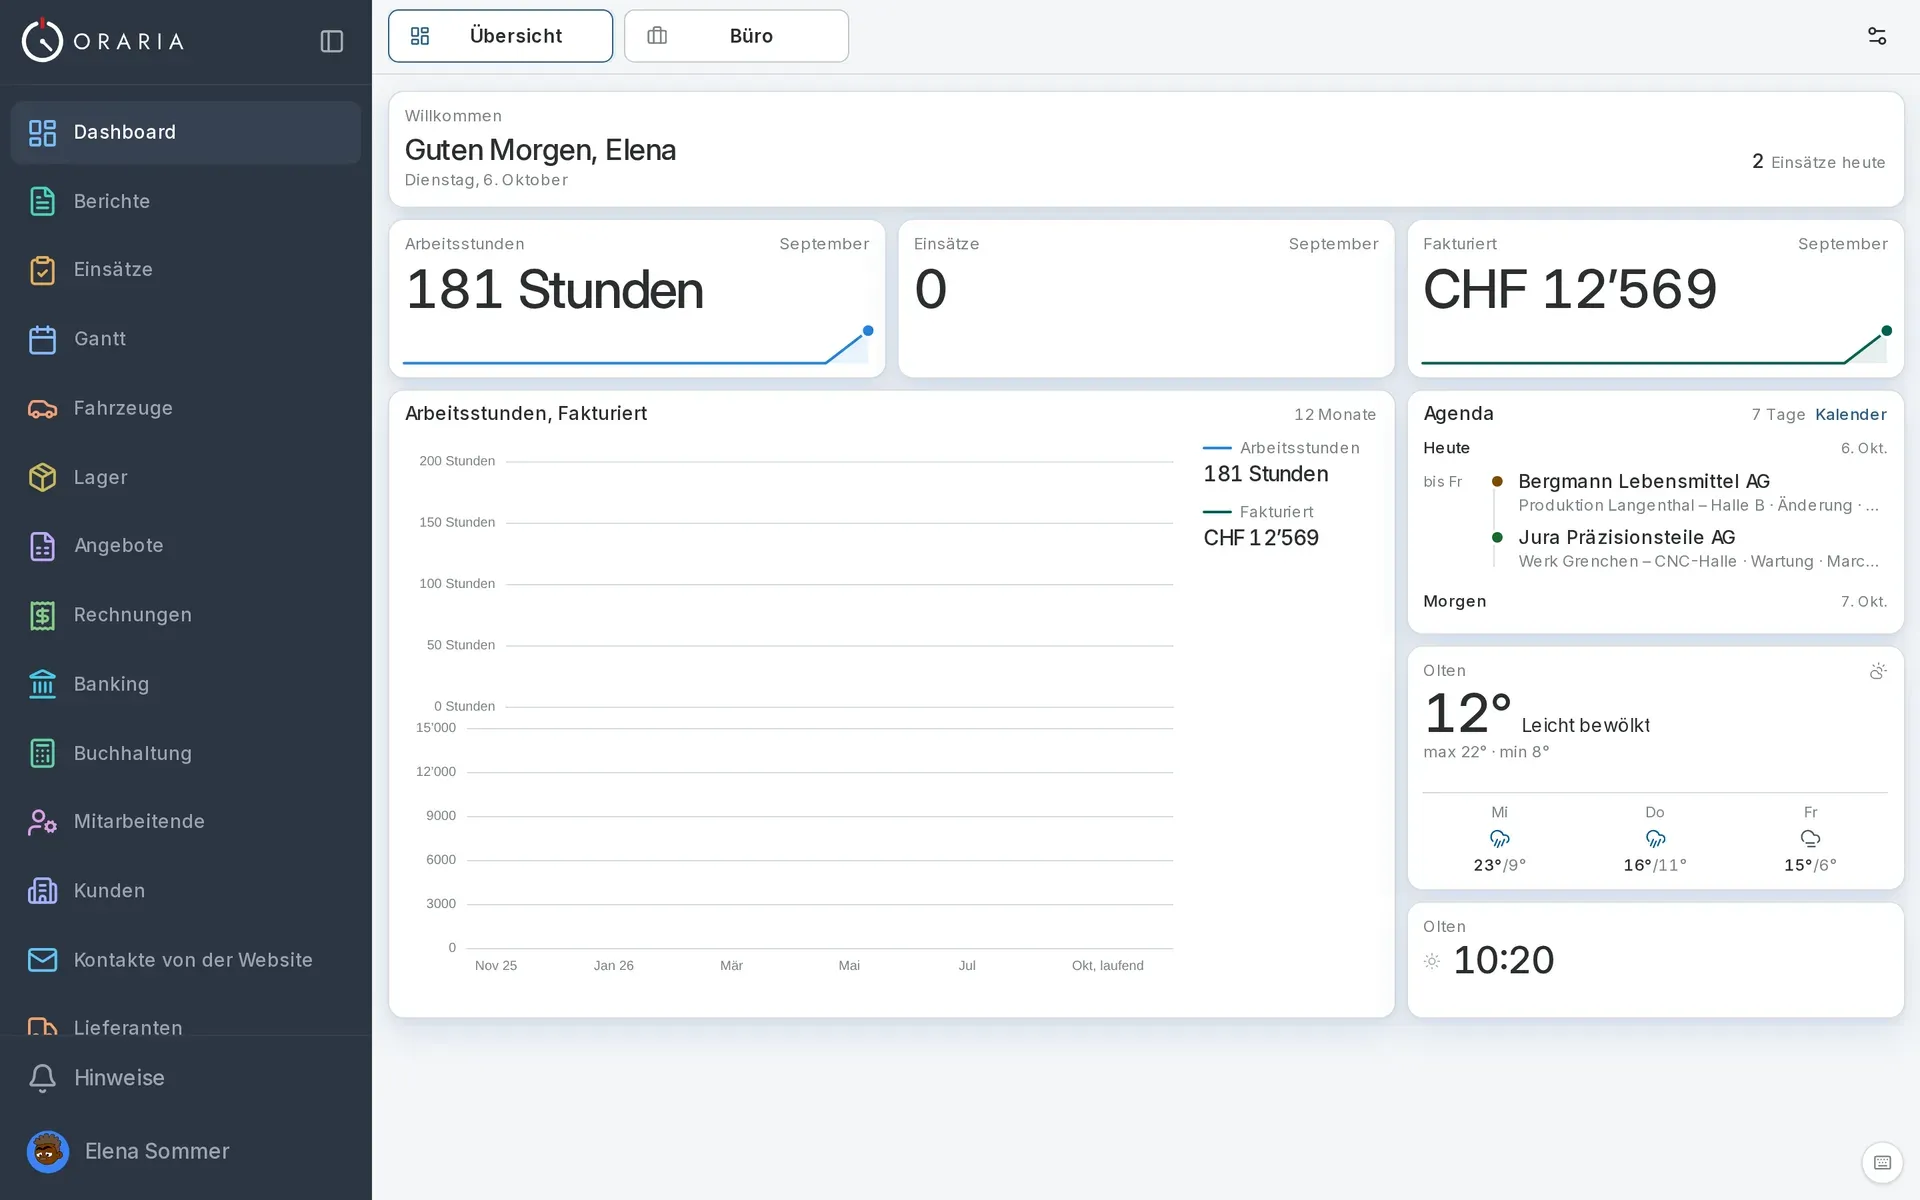Viewport: 1920px width, 1200px height.
Task: Collapse the sidebar with the panel icon
Action: (x=332, y=41)
